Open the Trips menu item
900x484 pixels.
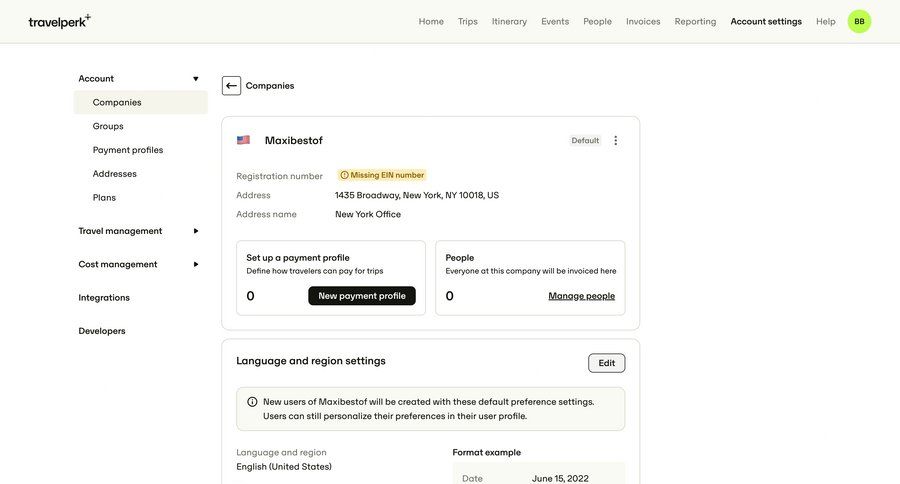468,21
